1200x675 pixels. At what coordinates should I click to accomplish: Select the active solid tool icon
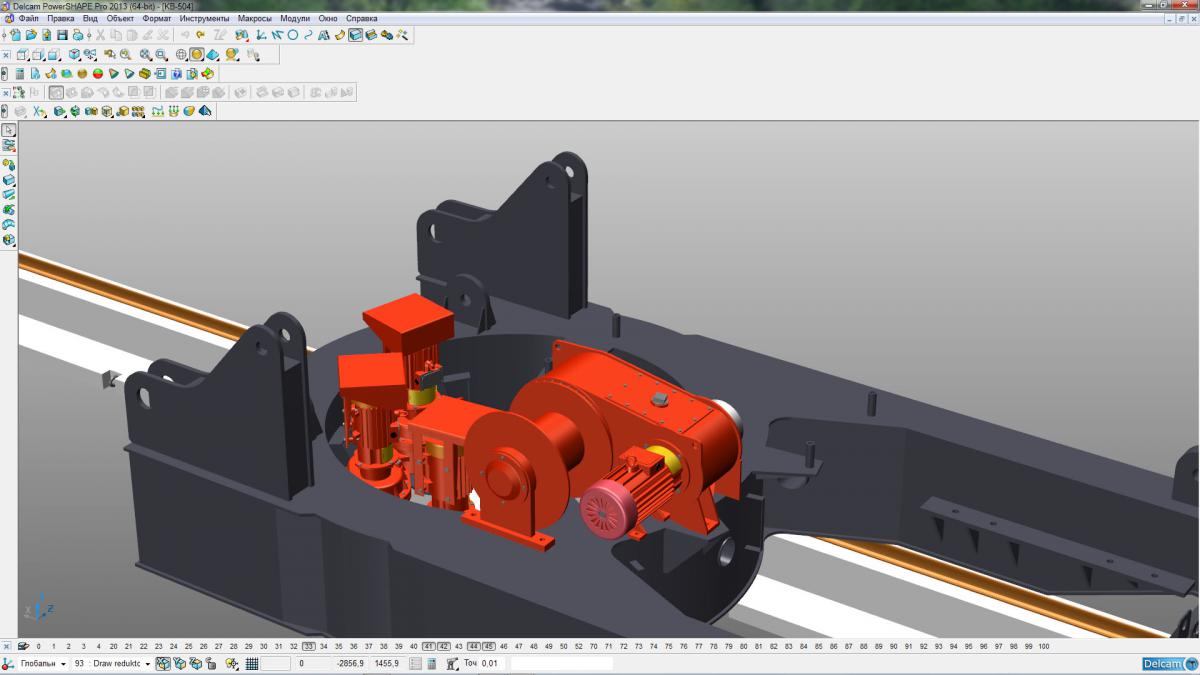[x=355, y=35]
